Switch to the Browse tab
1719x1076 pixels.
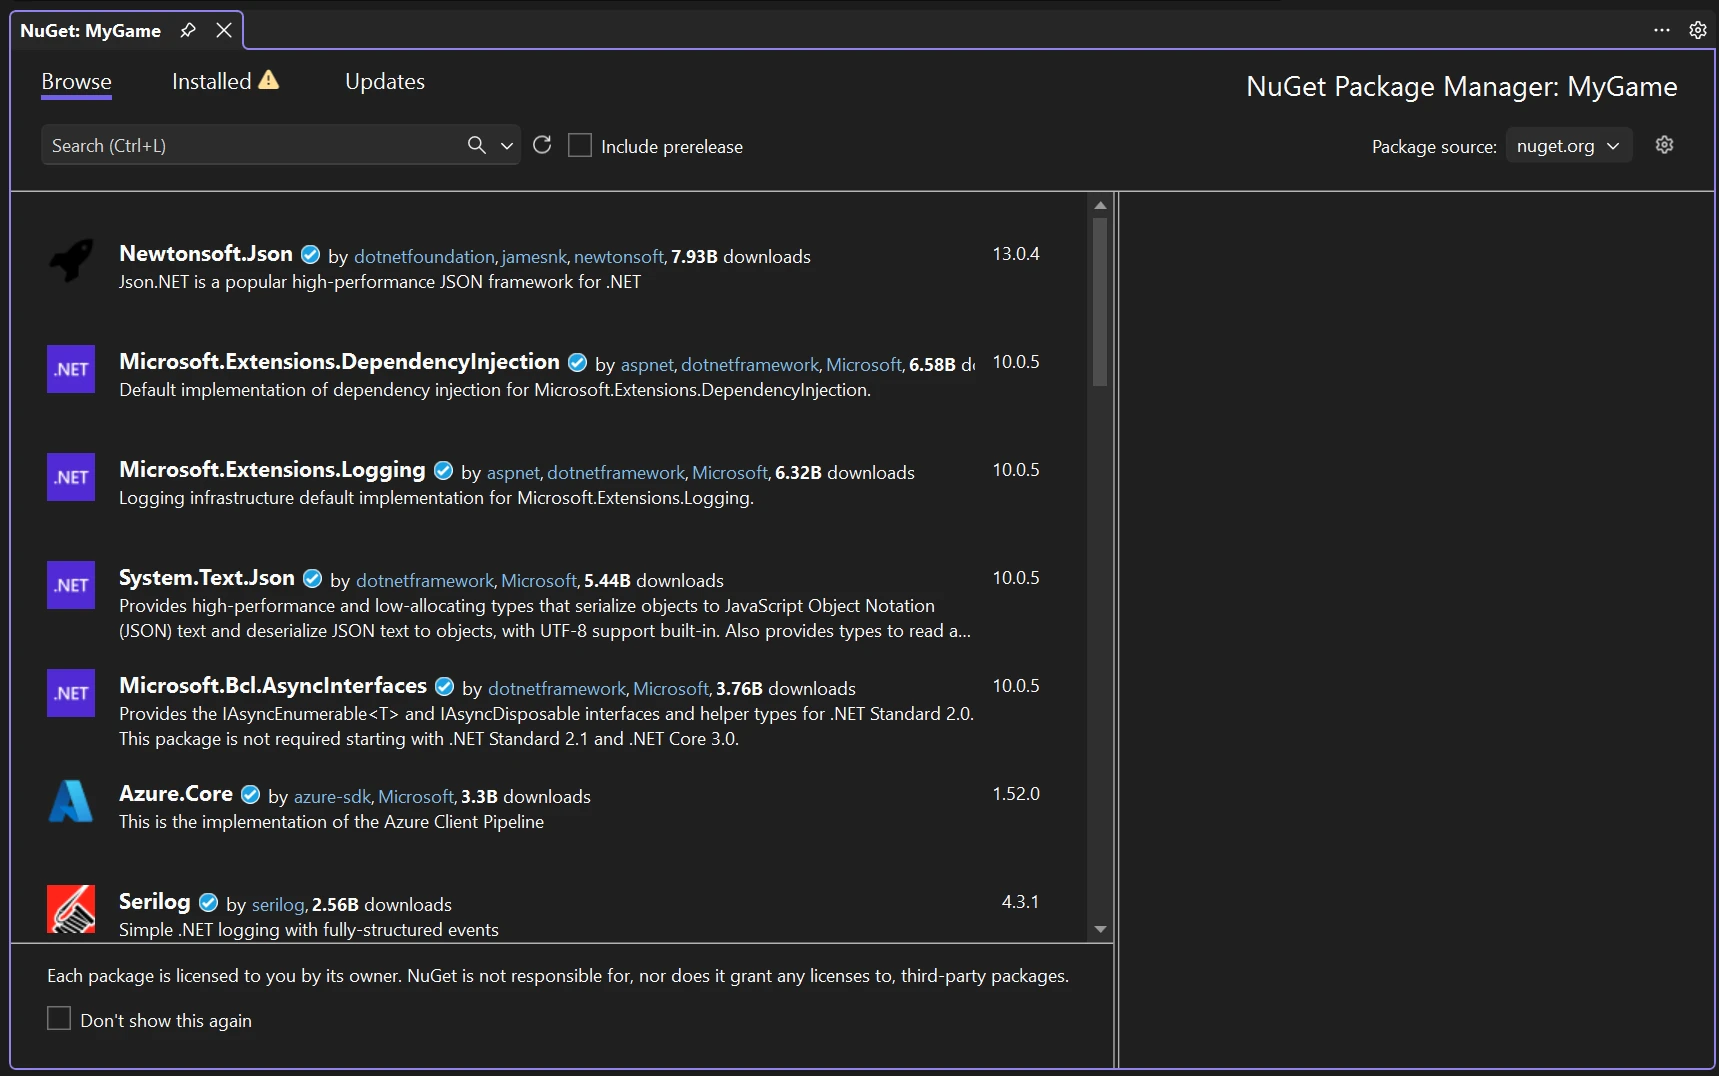click(76, 82)
